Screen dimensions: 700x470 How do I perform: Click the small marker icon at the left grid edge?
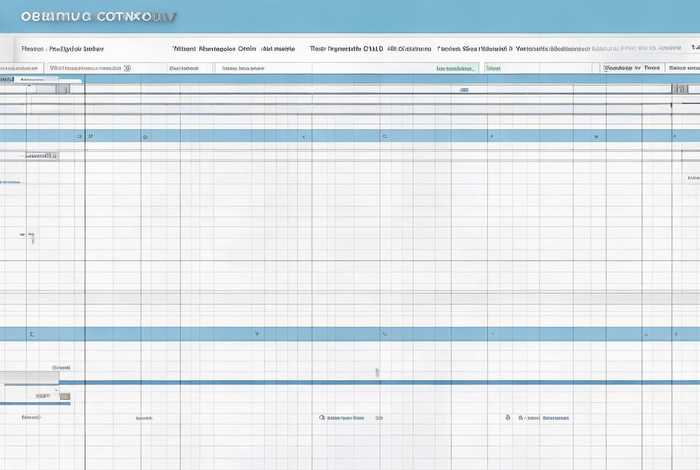pos(30,235)
